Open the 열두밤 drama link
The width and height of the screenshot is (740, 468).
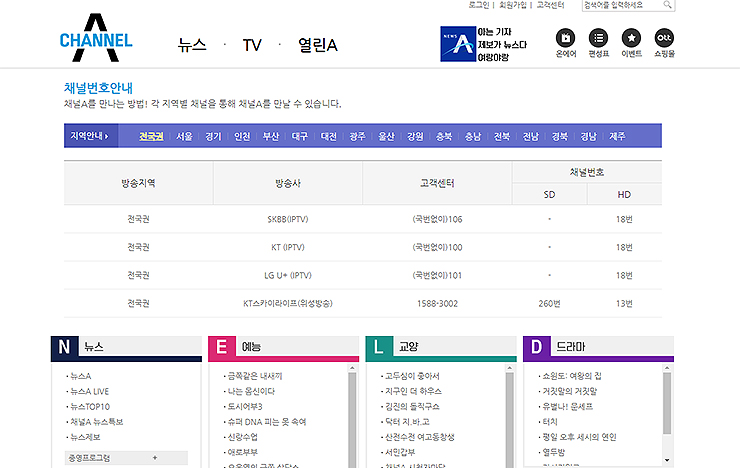[553, 452]
